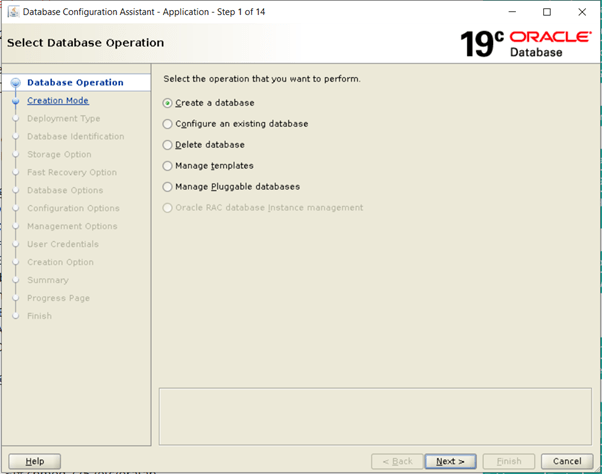Select the Manage templates radio button

click(168, 166)
